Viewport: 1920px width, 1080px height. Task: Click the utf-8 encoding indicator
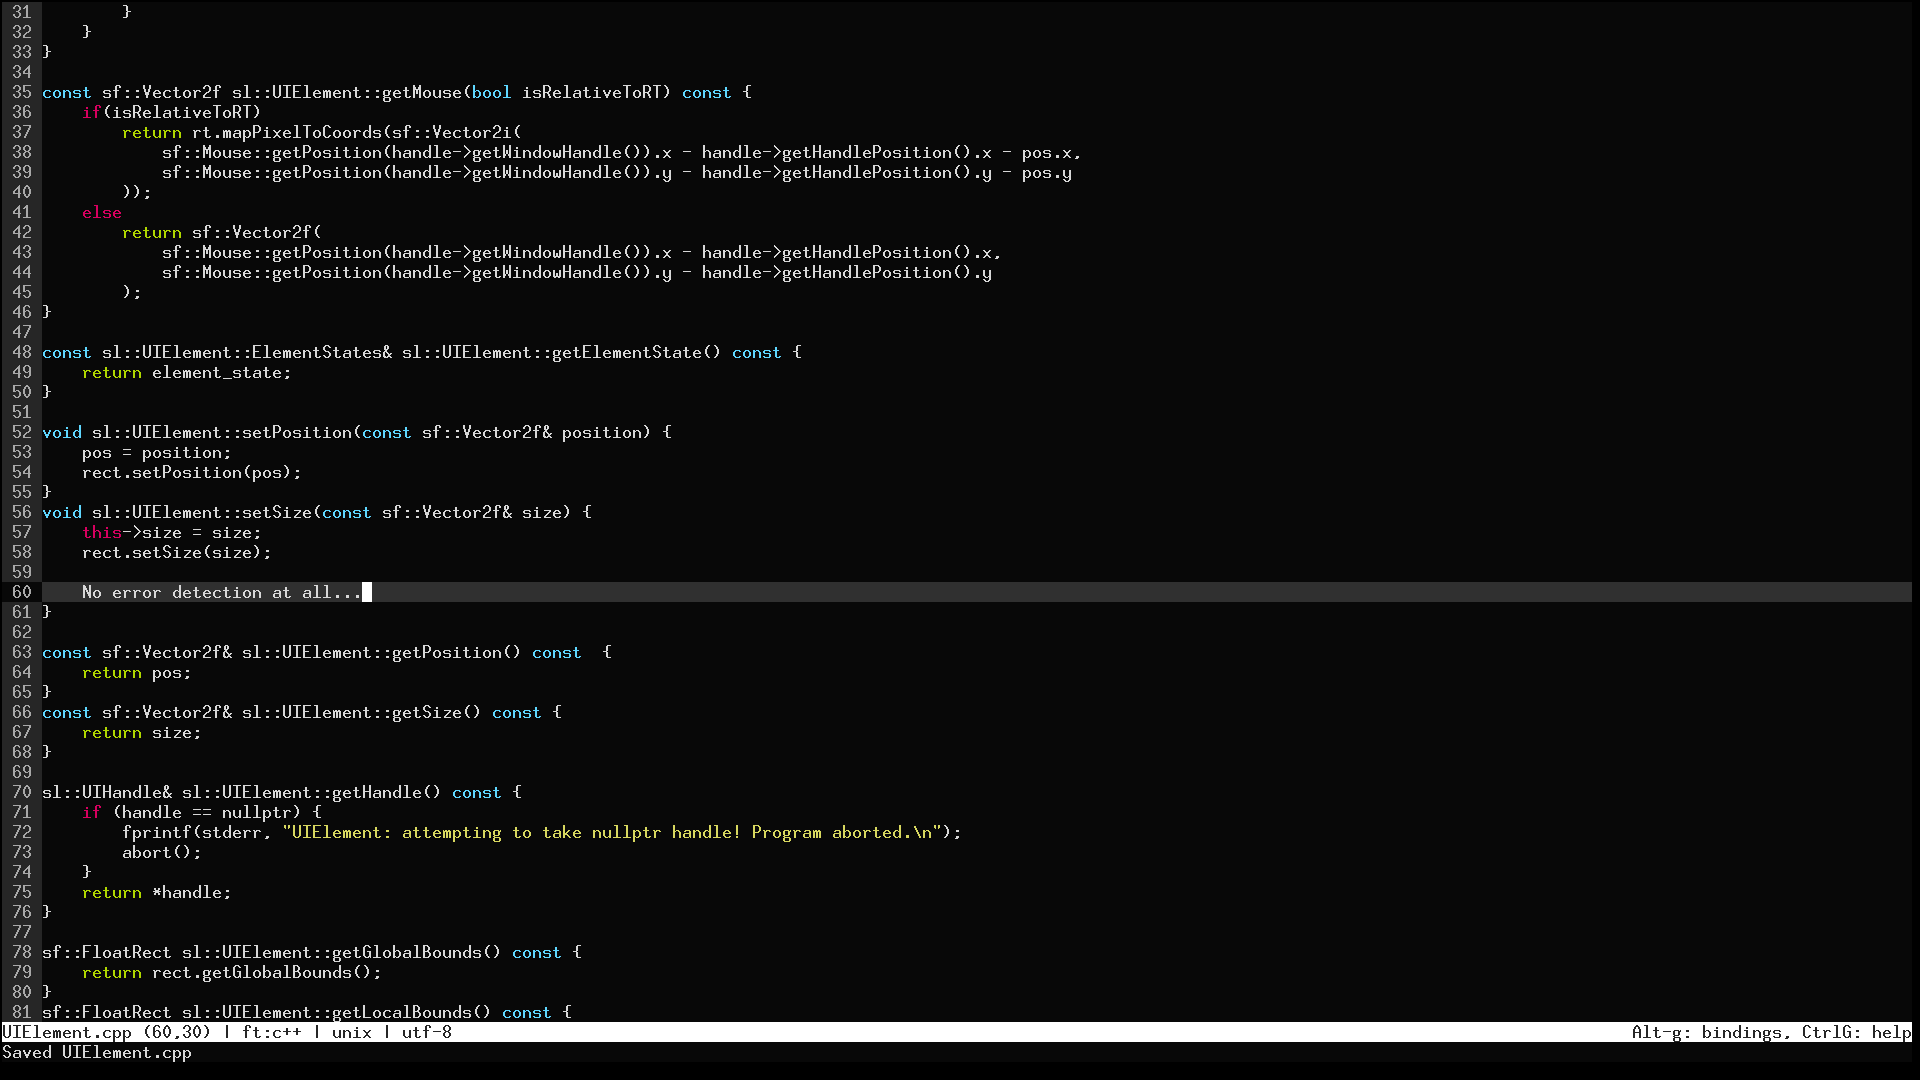pos(428,1032)
